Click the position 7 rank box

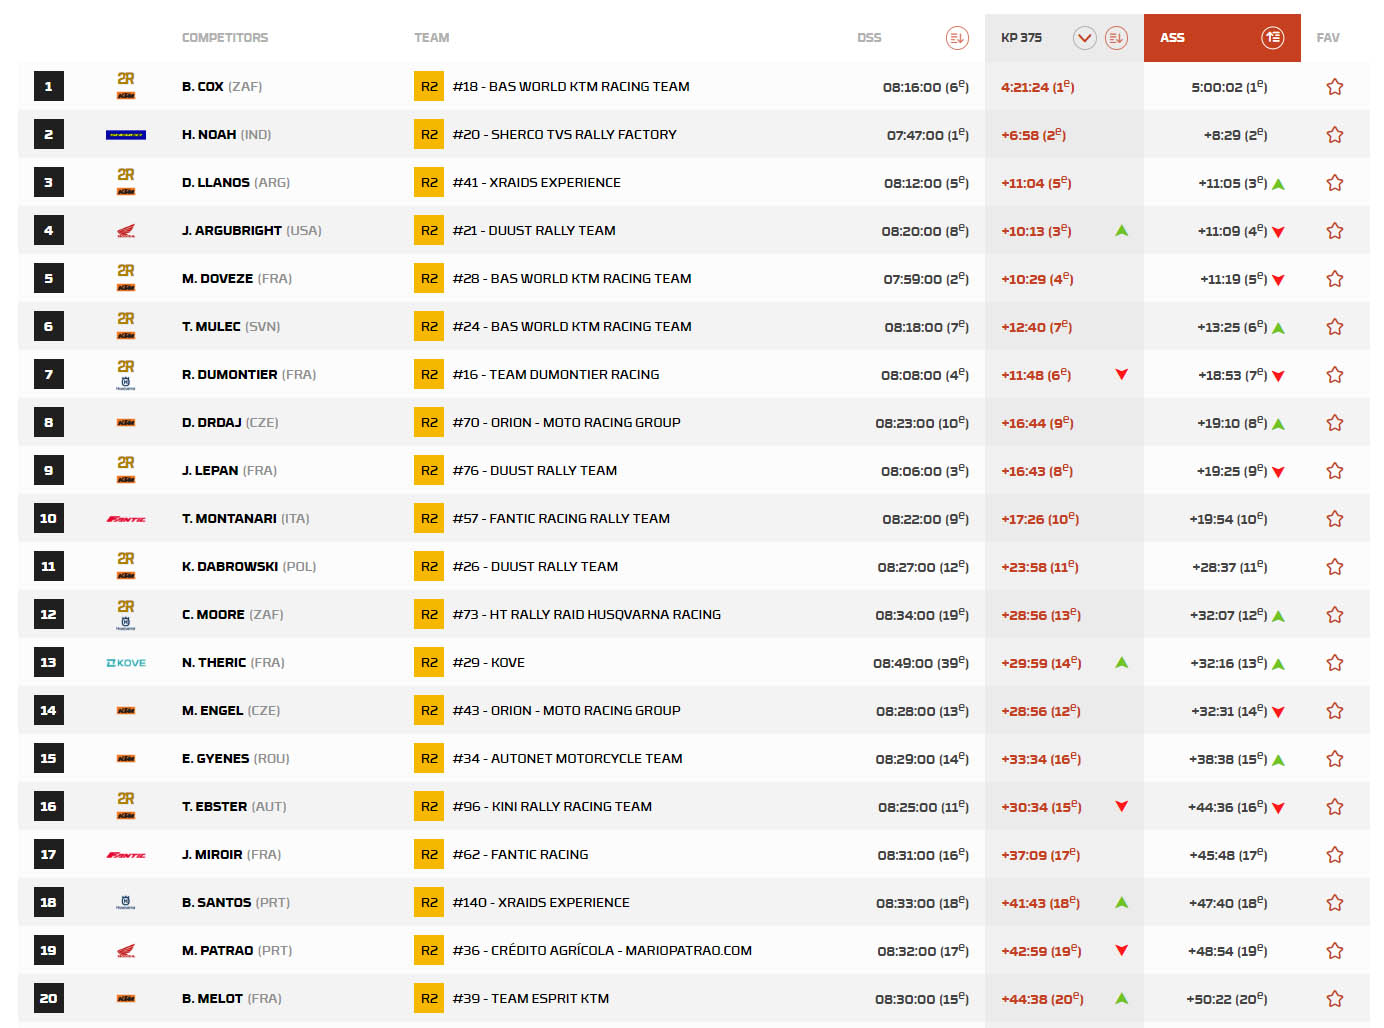(x=48, y=375)
